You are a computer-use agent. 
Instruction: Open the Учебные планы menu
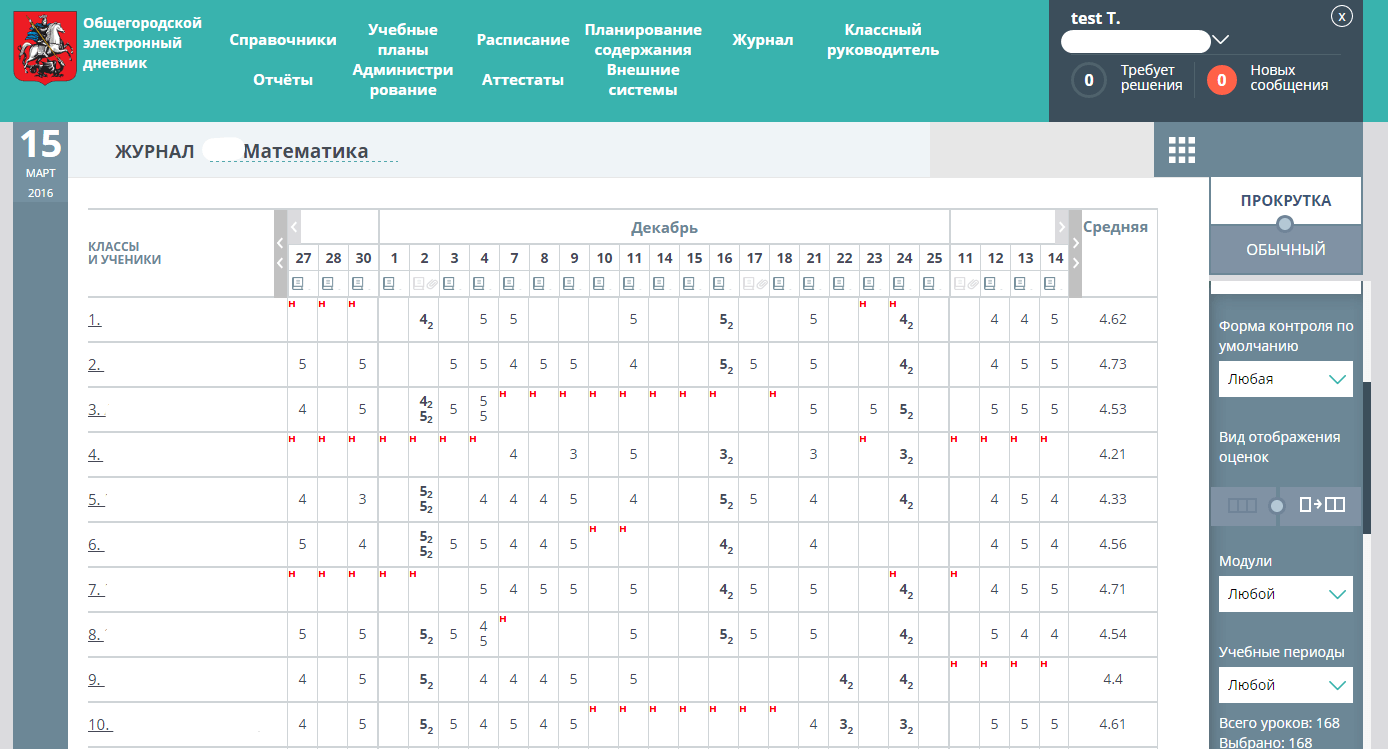(403, 40)
